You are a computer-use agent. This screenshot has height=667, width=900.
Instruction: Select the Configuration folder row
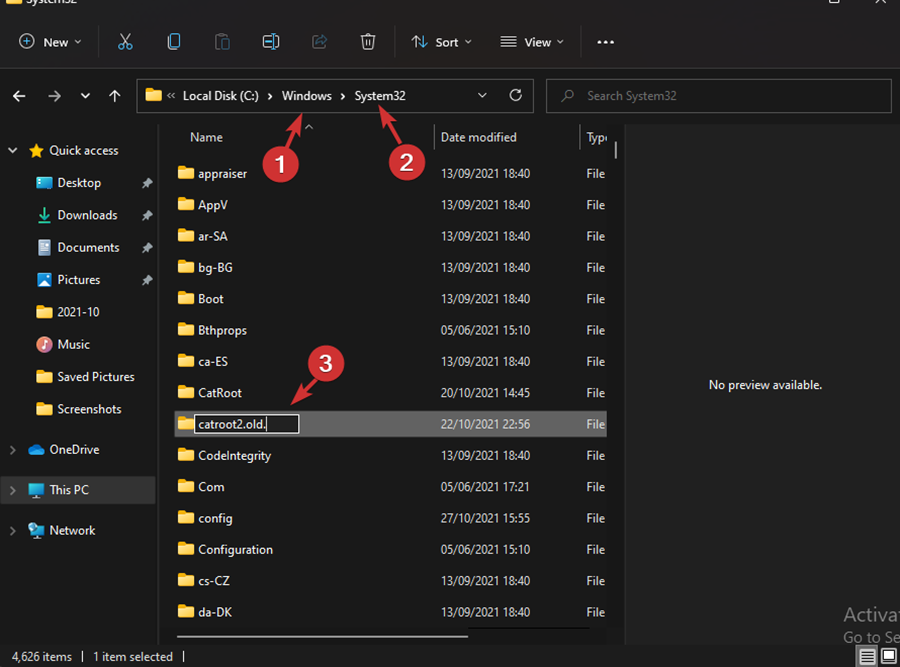[390, 550]
